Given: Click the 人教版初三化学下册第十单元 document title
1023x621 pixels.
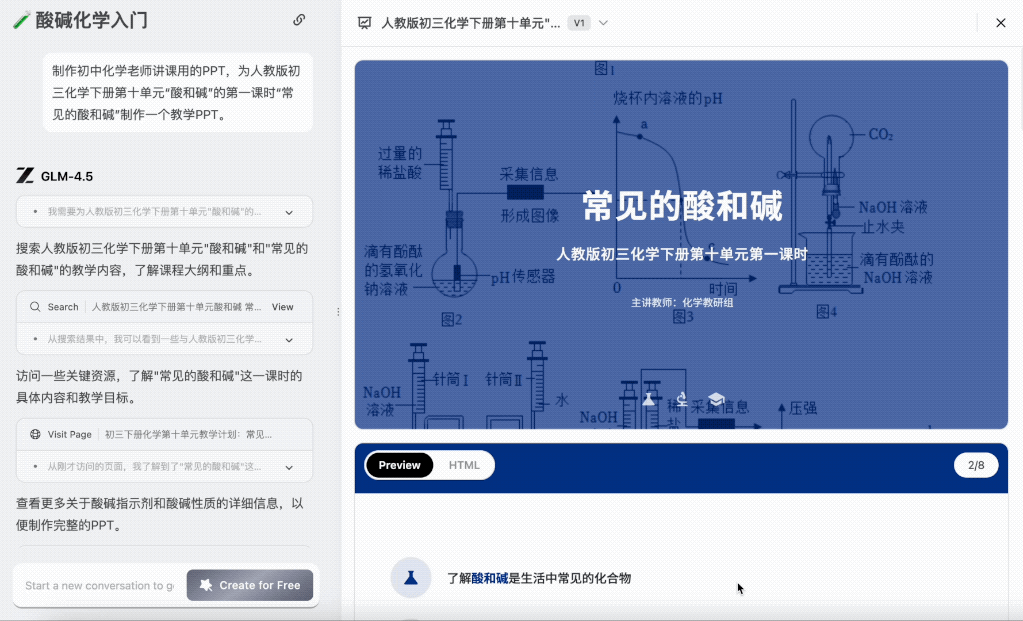Looking at the screenshot, I should click(x=470, y=23).
